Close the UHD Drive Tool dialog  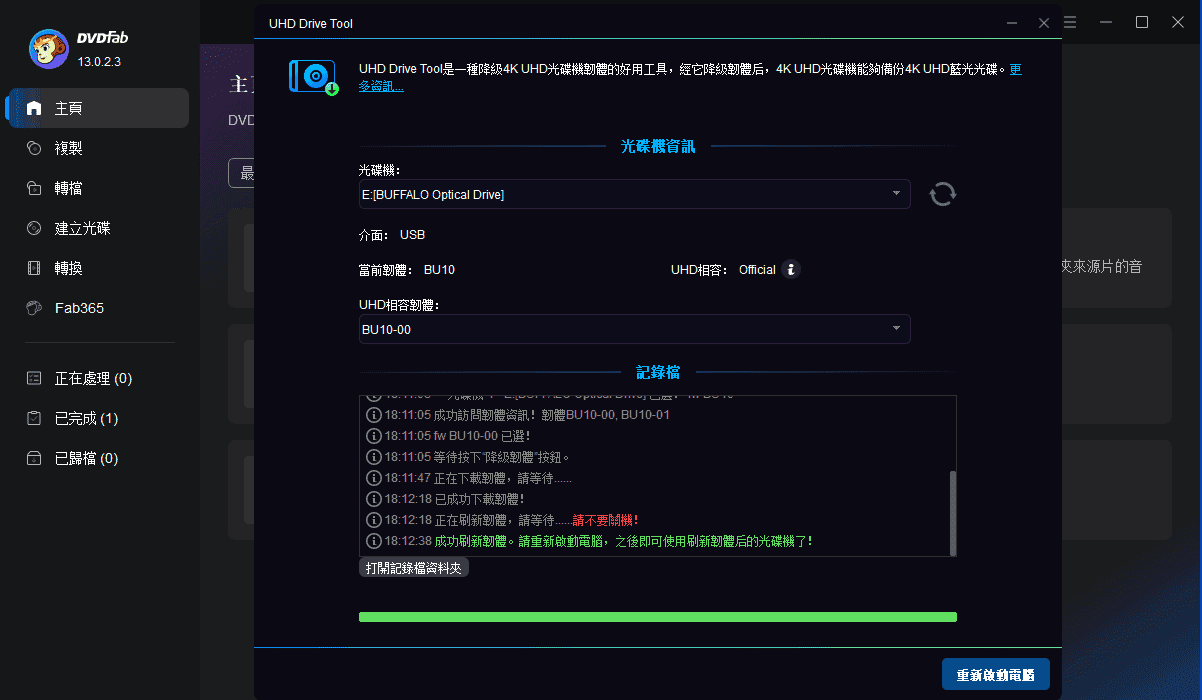click(x=1044, y=22)
